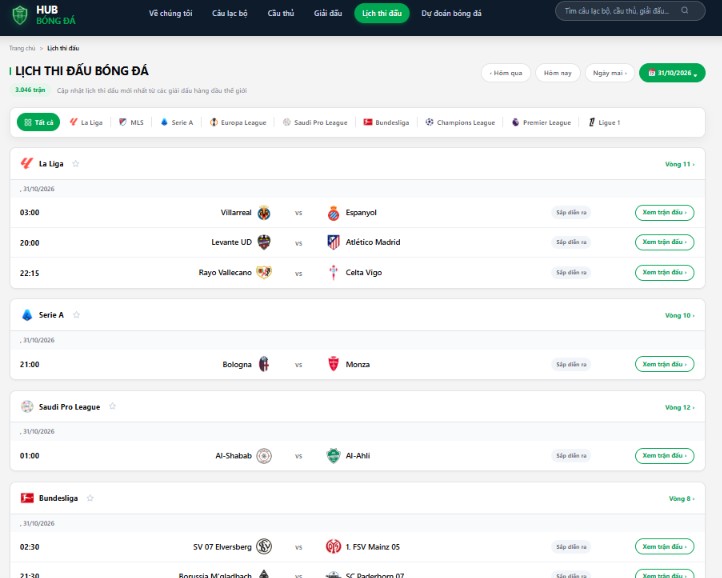The image size is (722, 578).
Task: Open the Cầu thủ menu
Action: pos(281,13)
